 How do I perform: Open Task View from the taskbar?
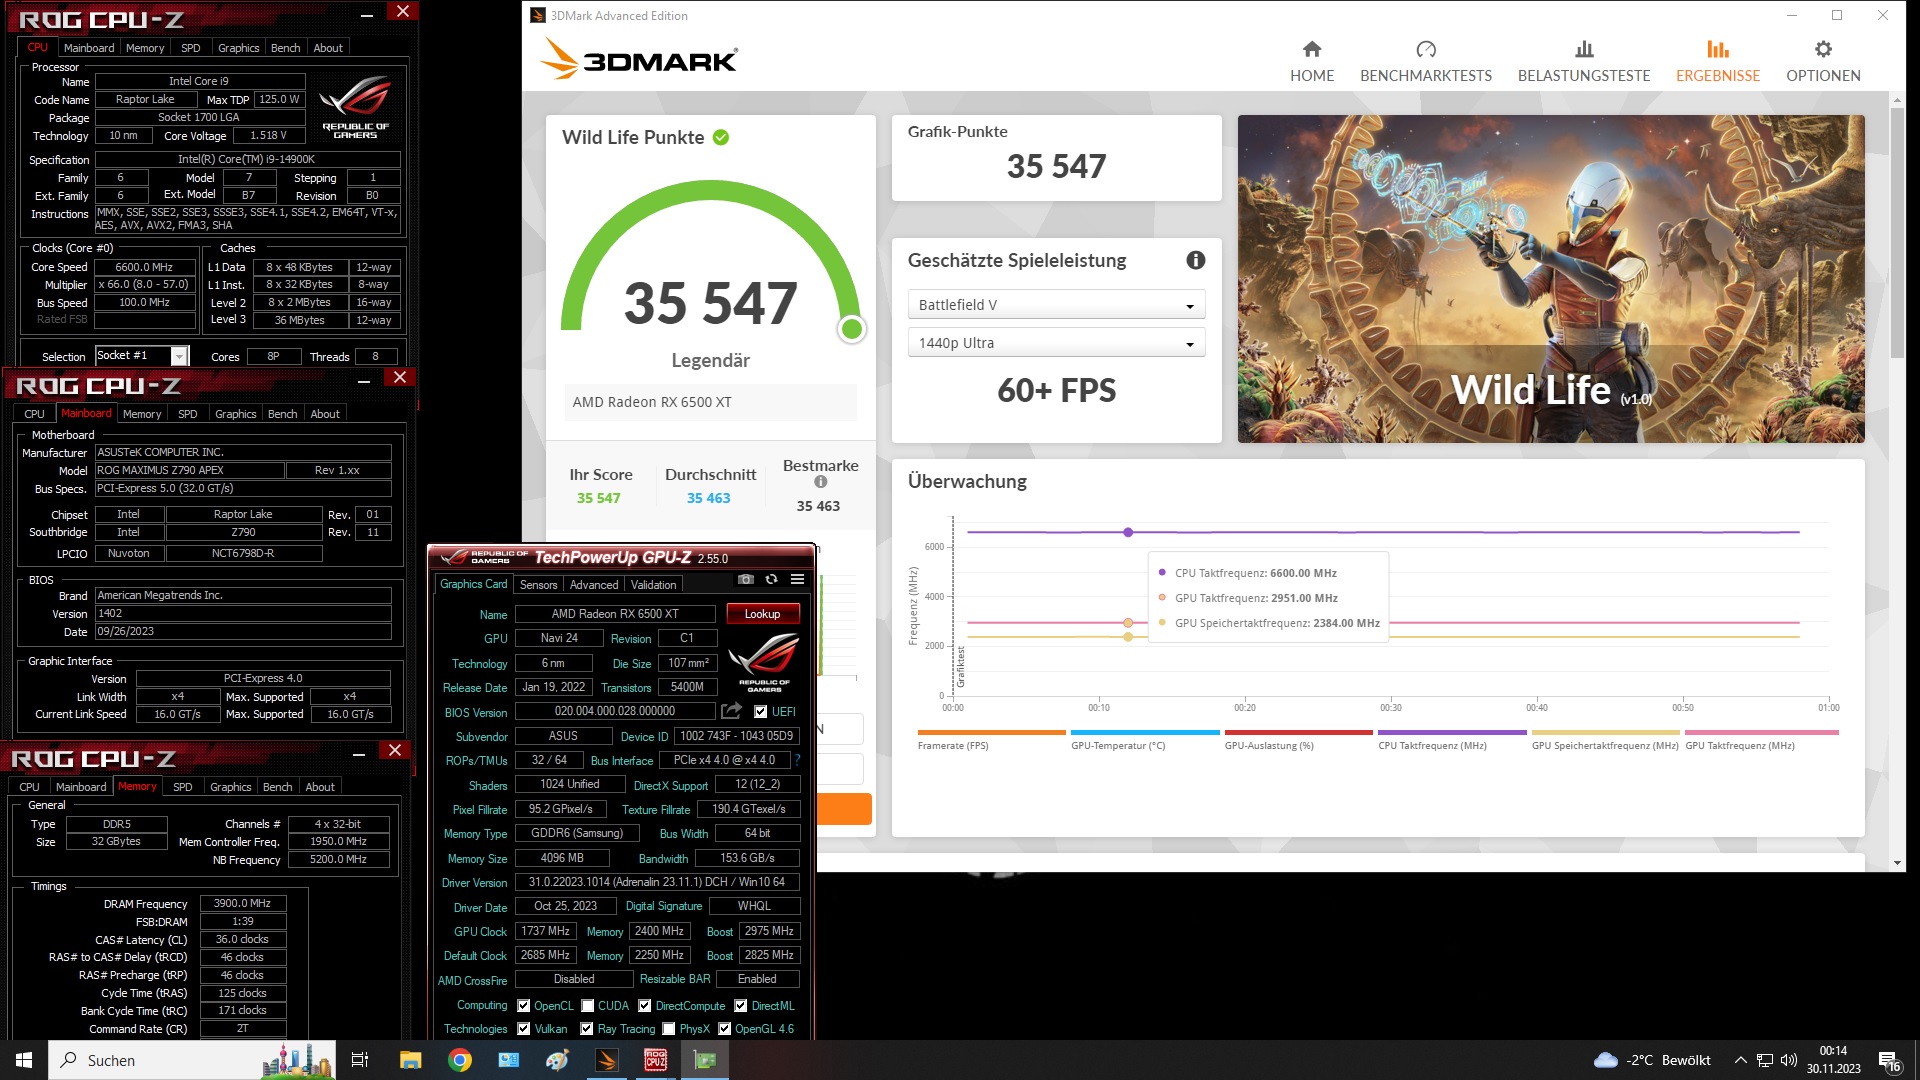tap(360, 1060)
